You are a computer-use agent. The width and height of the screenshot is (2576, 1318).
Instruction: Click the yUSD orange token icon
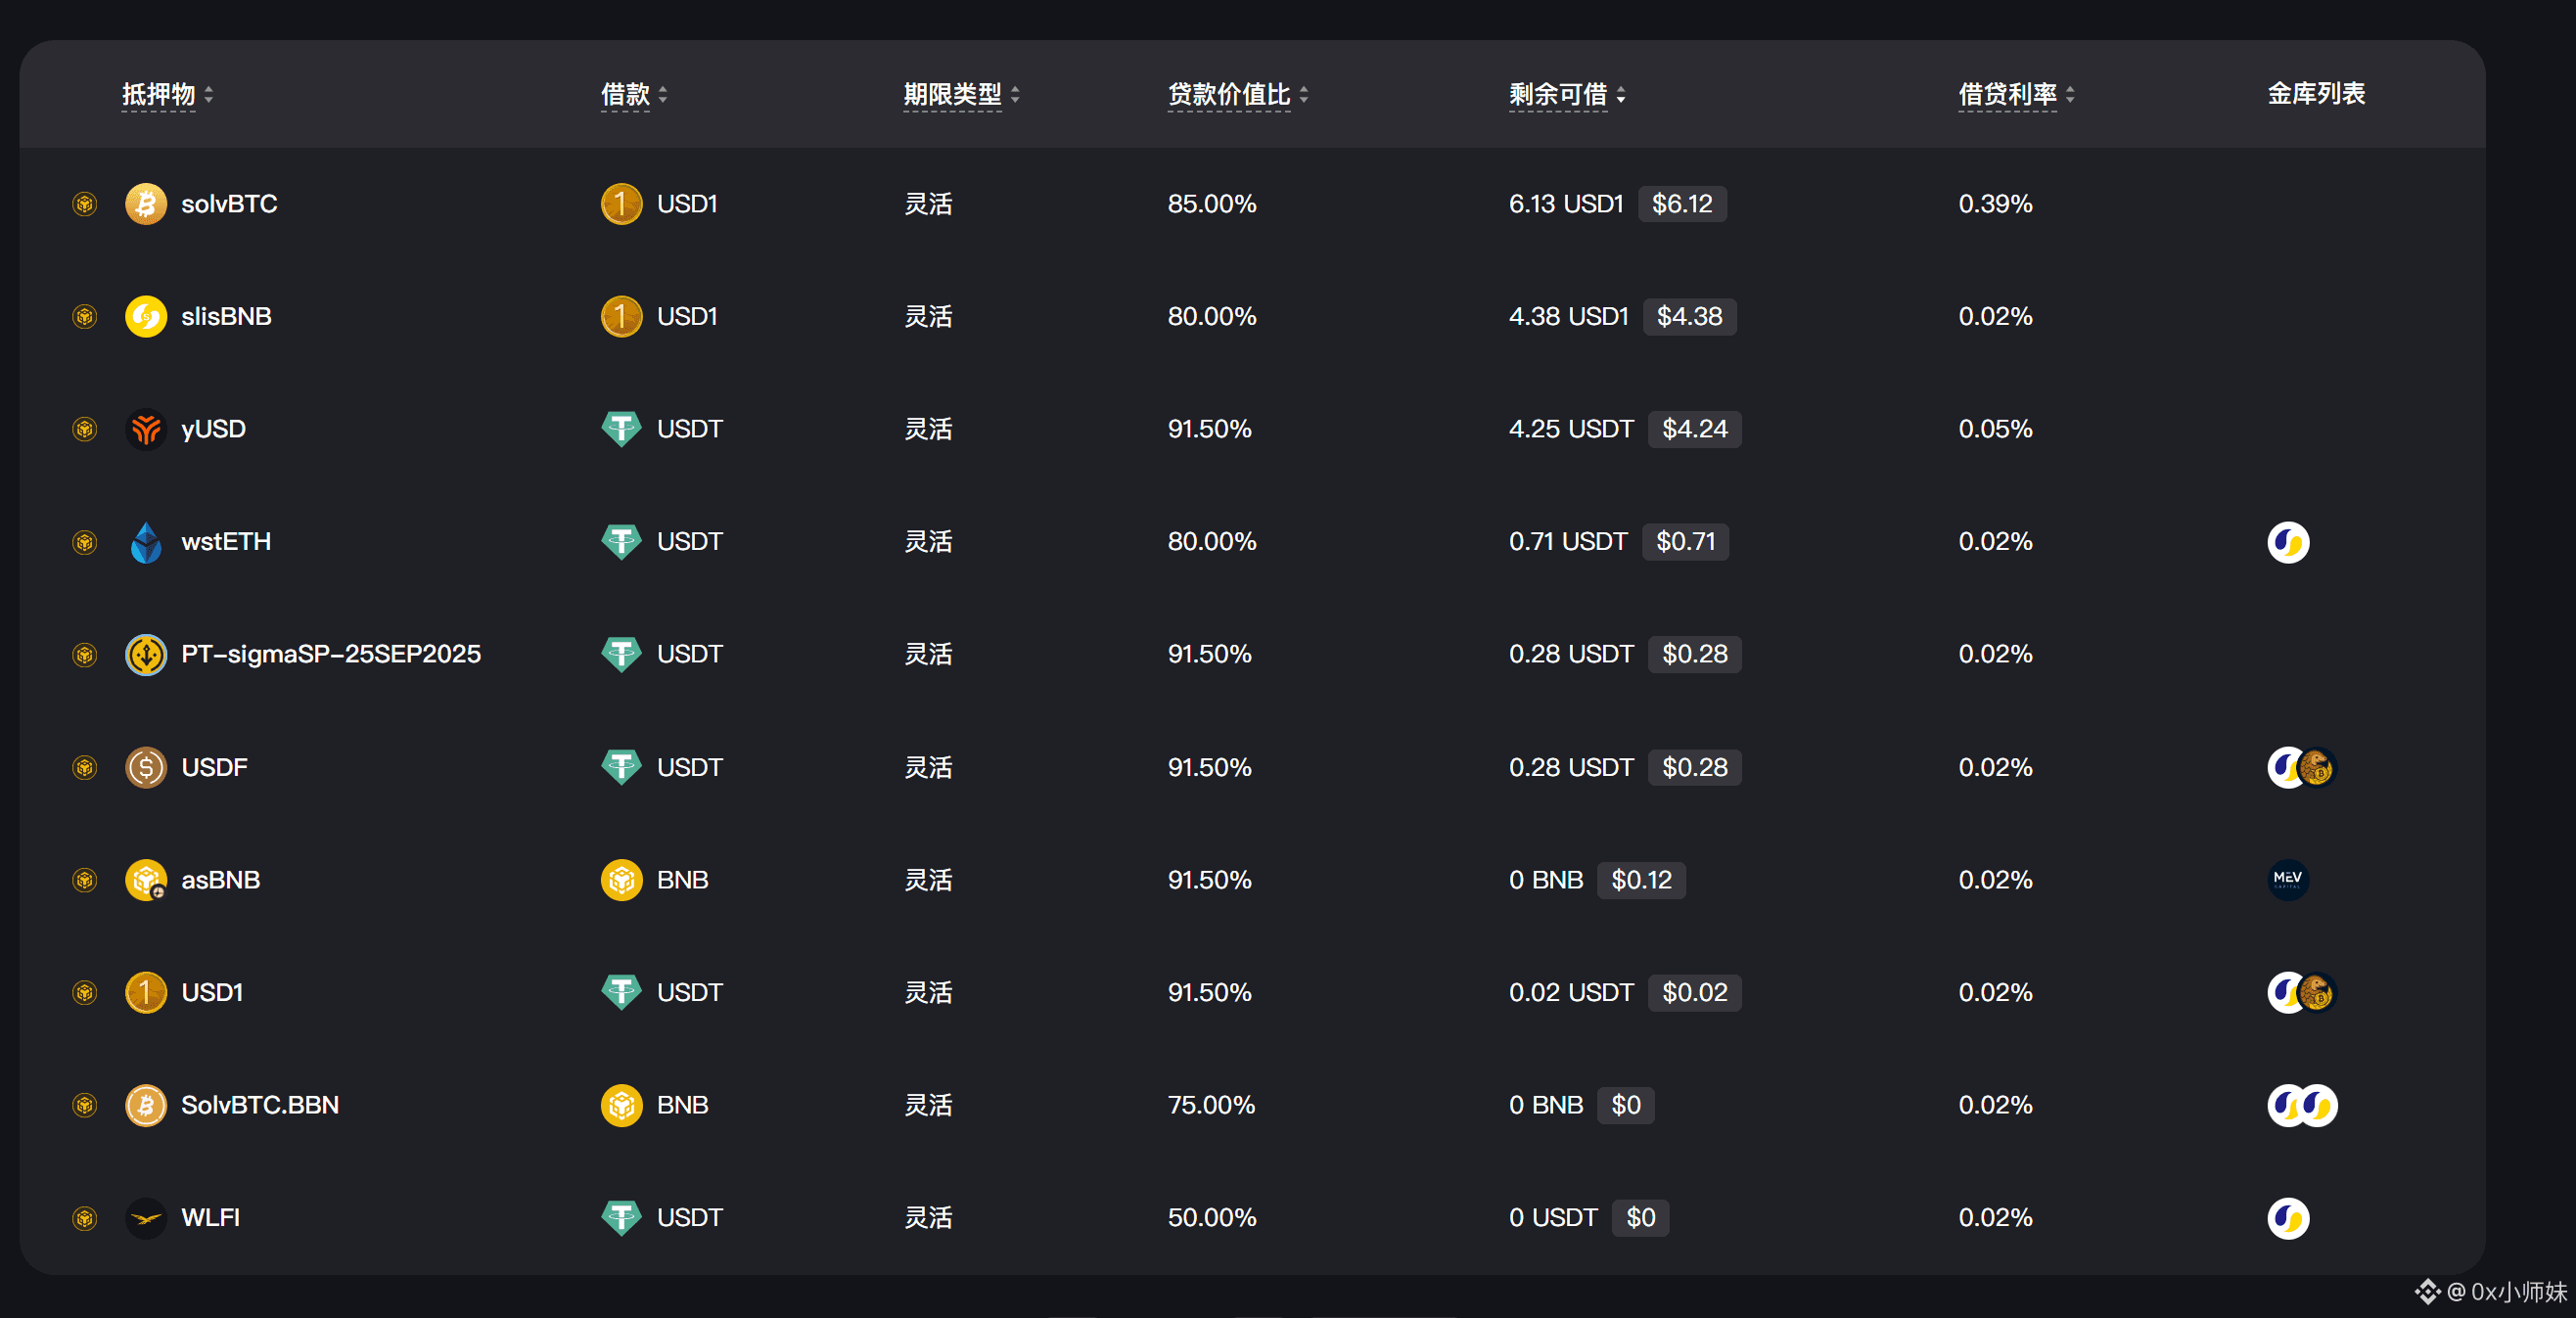146,429
